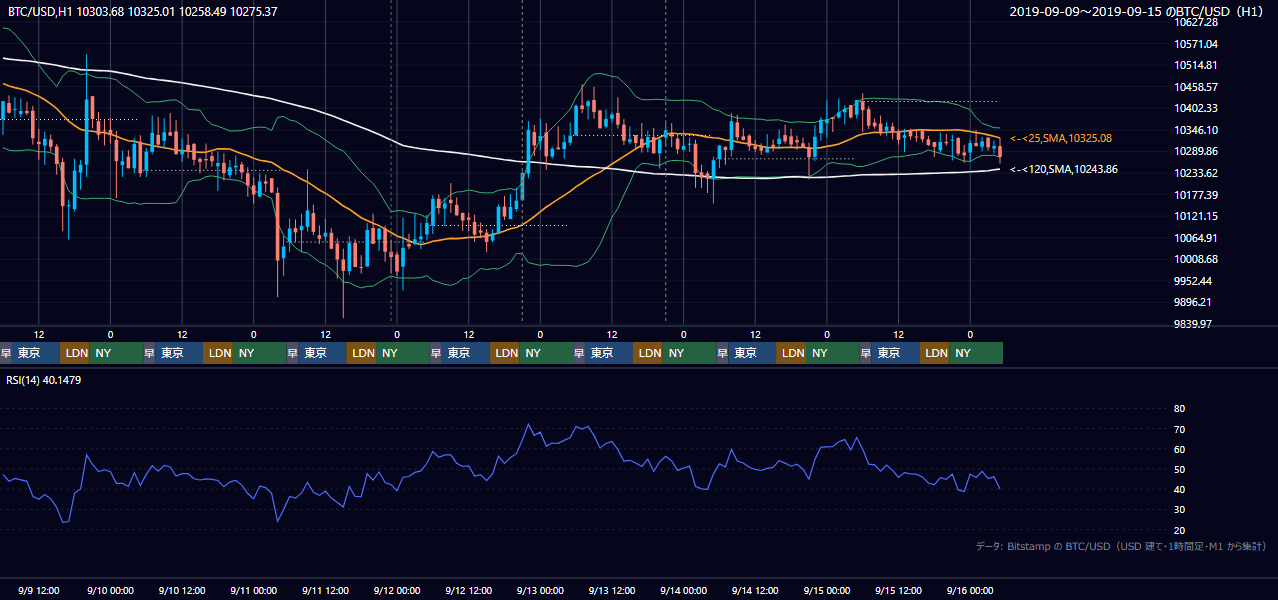This screenshot has height=600, width=1278.
Task: Select price axis value 10064.91
Action: click(1196, 238)
